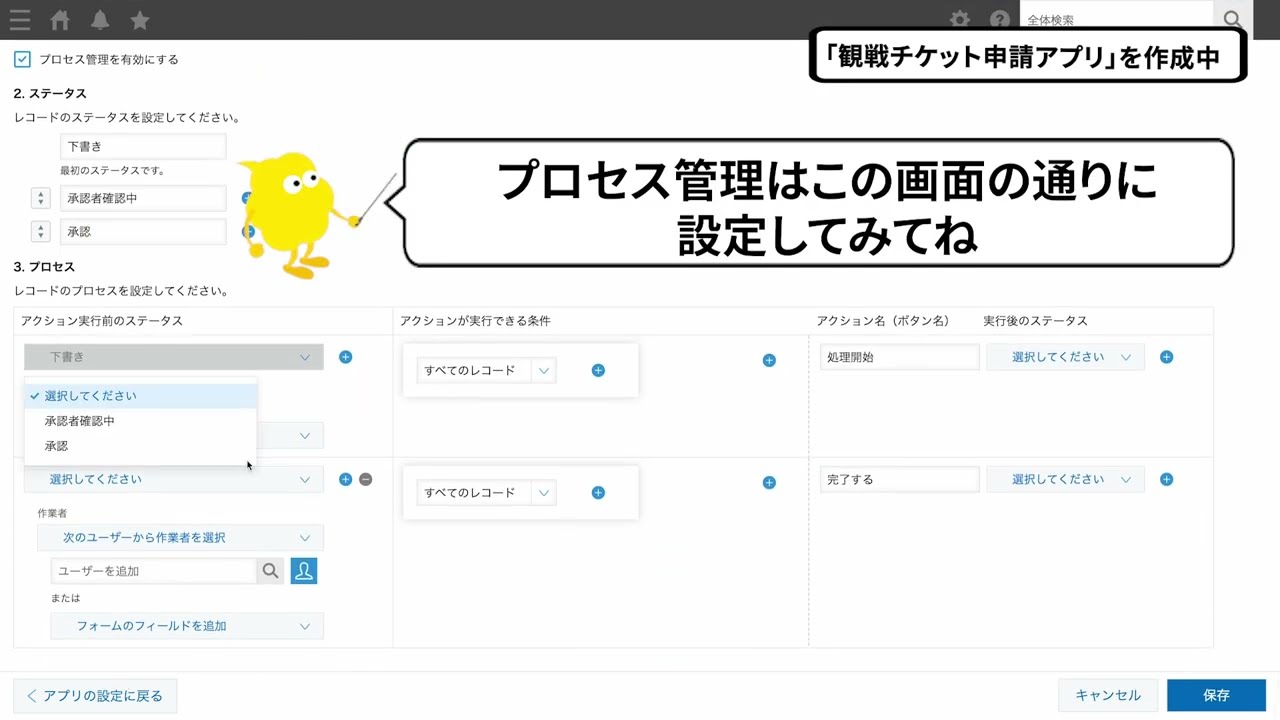The image size is (1280, 720).
Task: Go to the portal home icon
Action: point(60,20)
